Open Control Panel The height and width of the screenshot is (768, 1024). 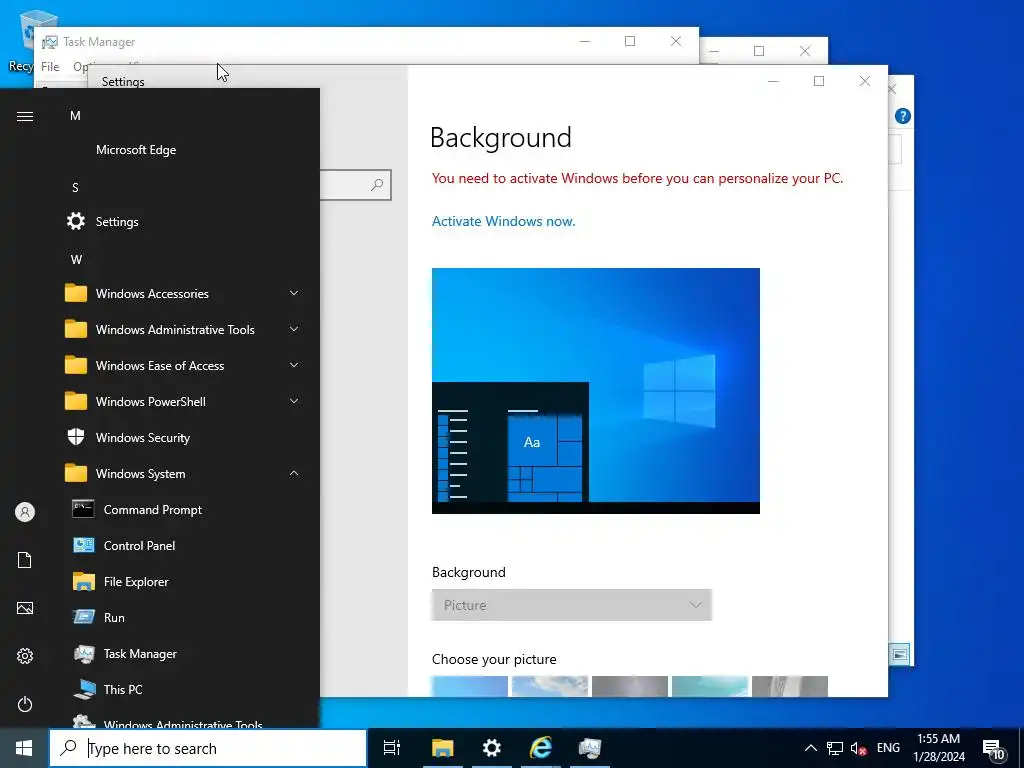tap(139, 545)
